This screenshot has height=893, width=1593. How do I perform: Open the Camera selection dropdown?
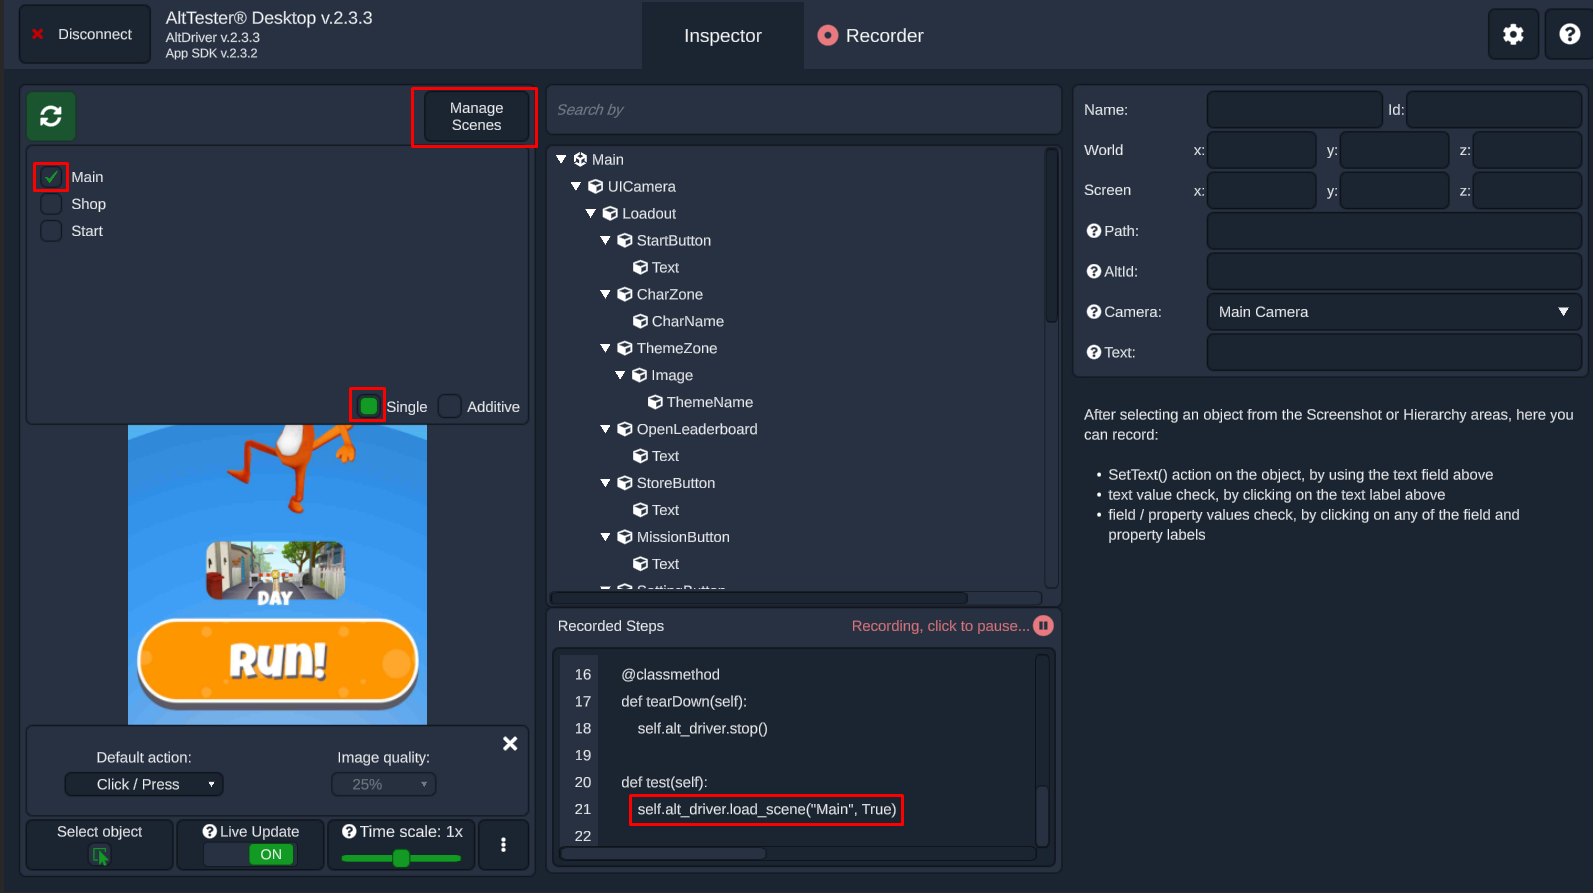1394,312
